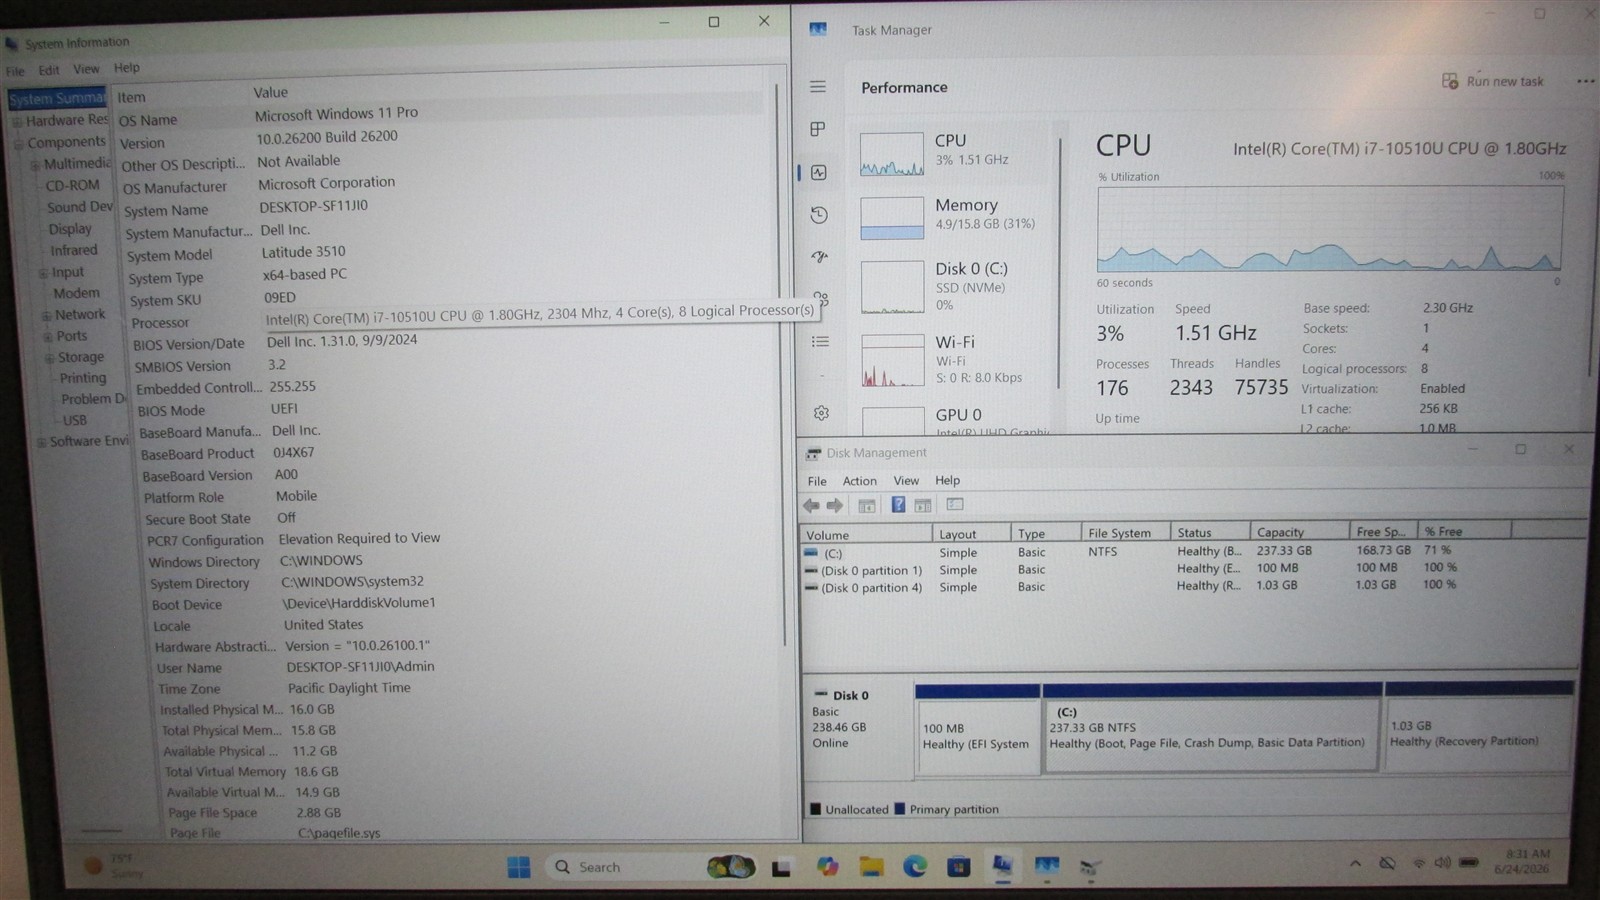This screenshot has height=900, width=1600.
Task: Click Run new task button
Action: [1493, 81]
